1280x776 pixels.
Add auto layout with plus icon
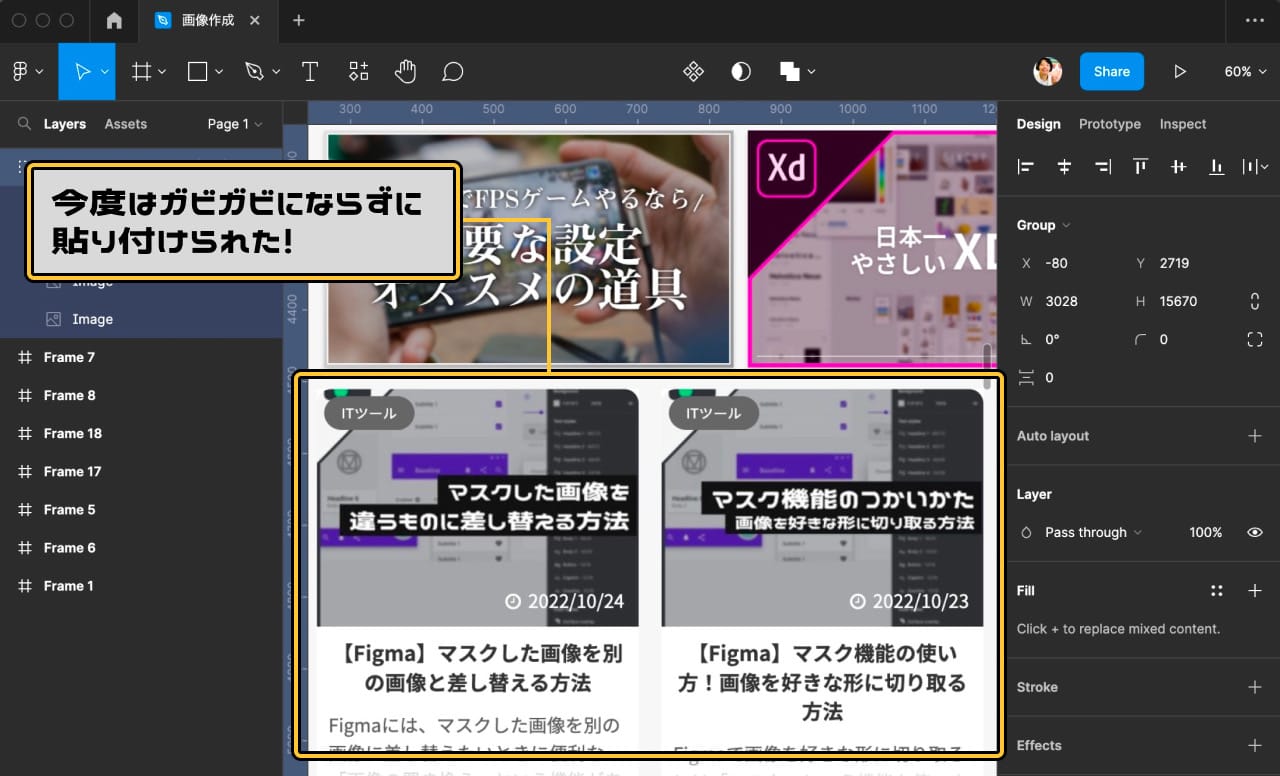[x=1255, y=436]
